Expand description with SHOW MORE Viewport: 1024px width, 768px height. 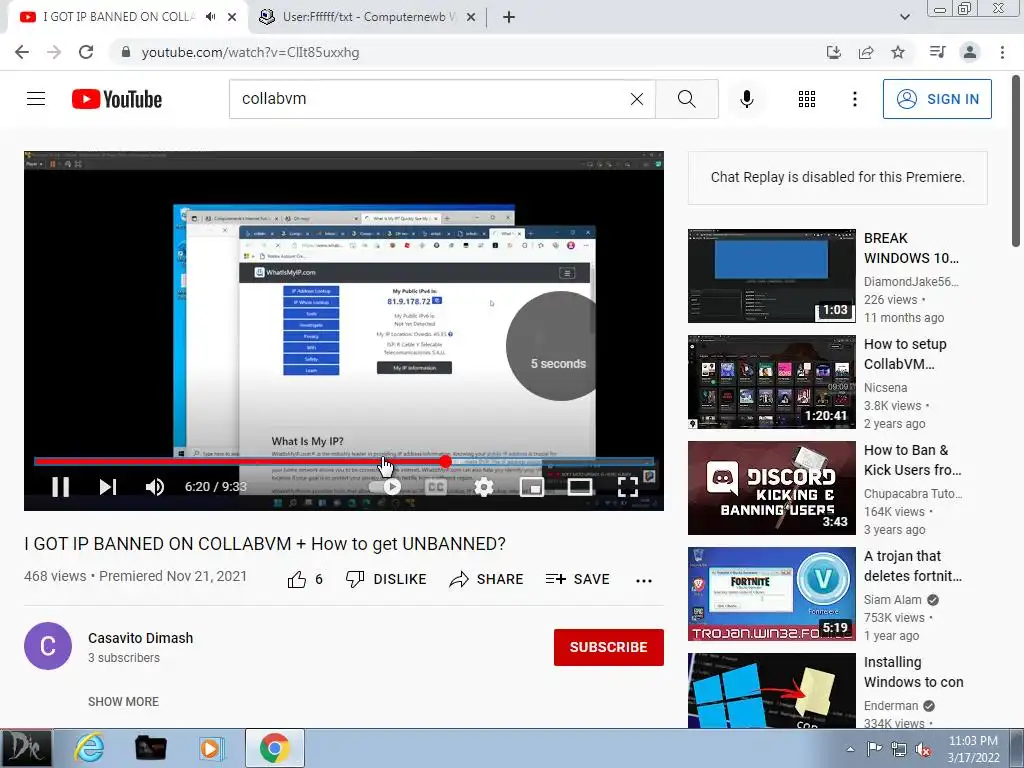(123, 701)
